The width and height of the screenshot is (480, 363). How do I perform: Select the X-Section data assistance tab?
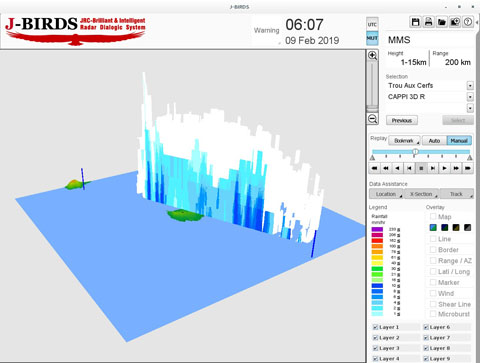click(421, 194)
